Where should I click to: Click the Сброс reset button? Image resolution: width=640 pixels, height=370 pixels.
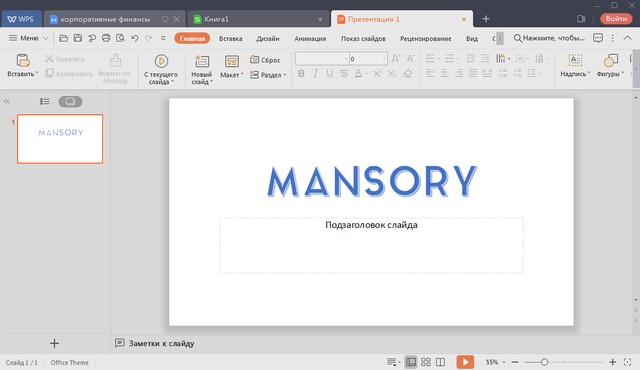pyautogui.click(x=265, y=60)
